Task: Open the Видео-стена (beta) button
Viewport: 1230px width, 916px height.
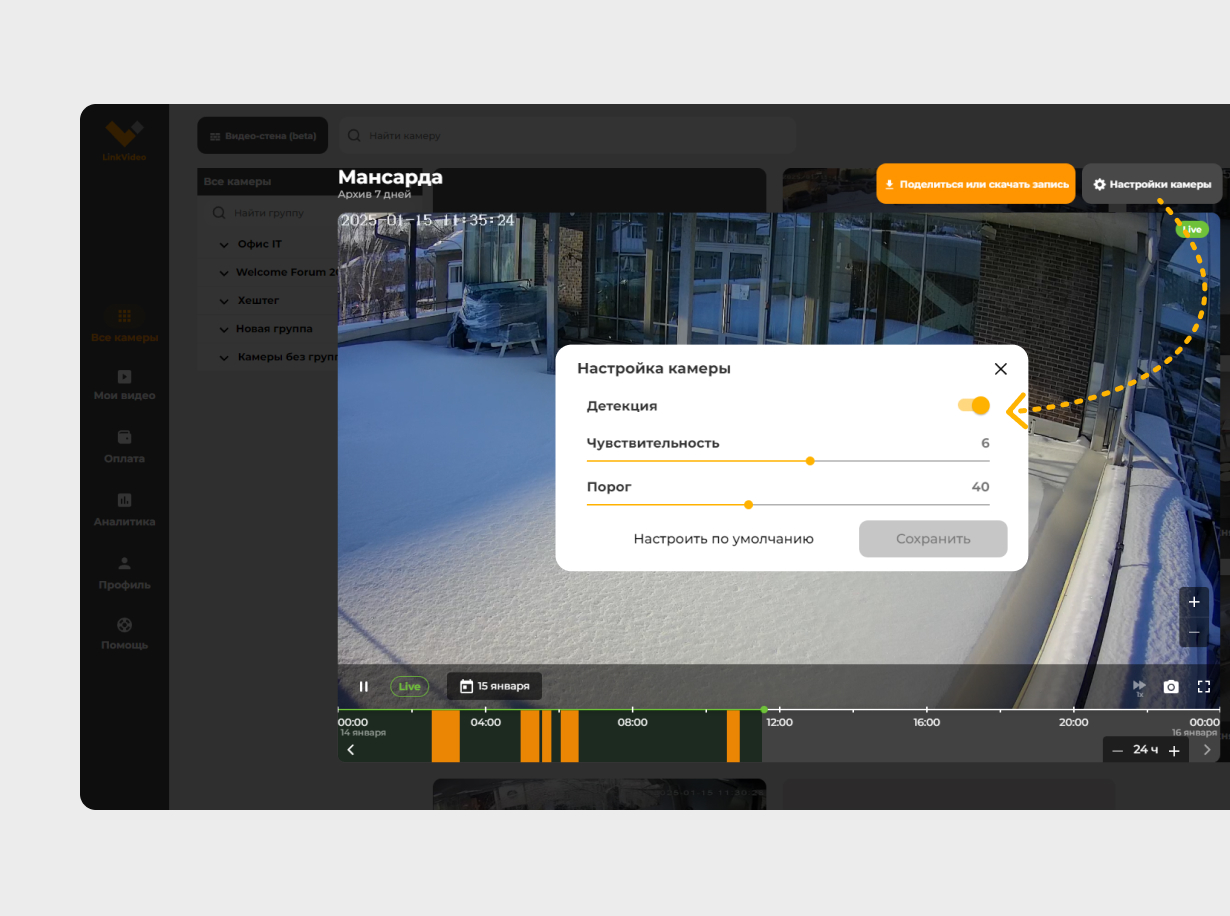Action: point(263,135)
